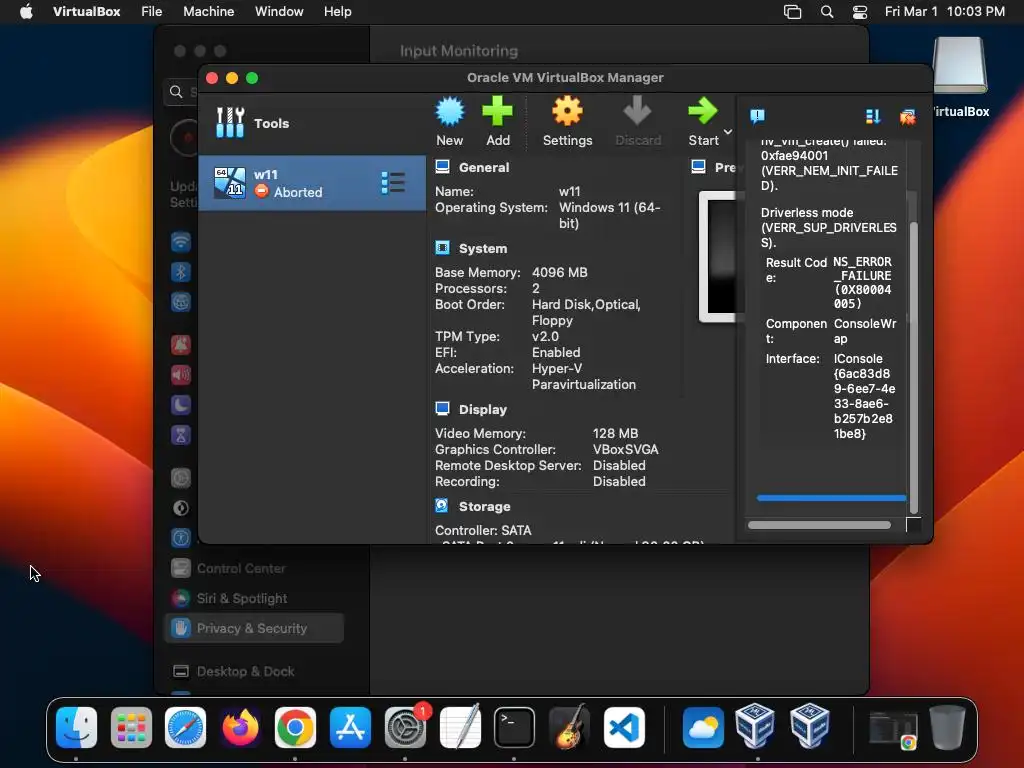Open Visual Studio Code from the Dock

[624, 727]
